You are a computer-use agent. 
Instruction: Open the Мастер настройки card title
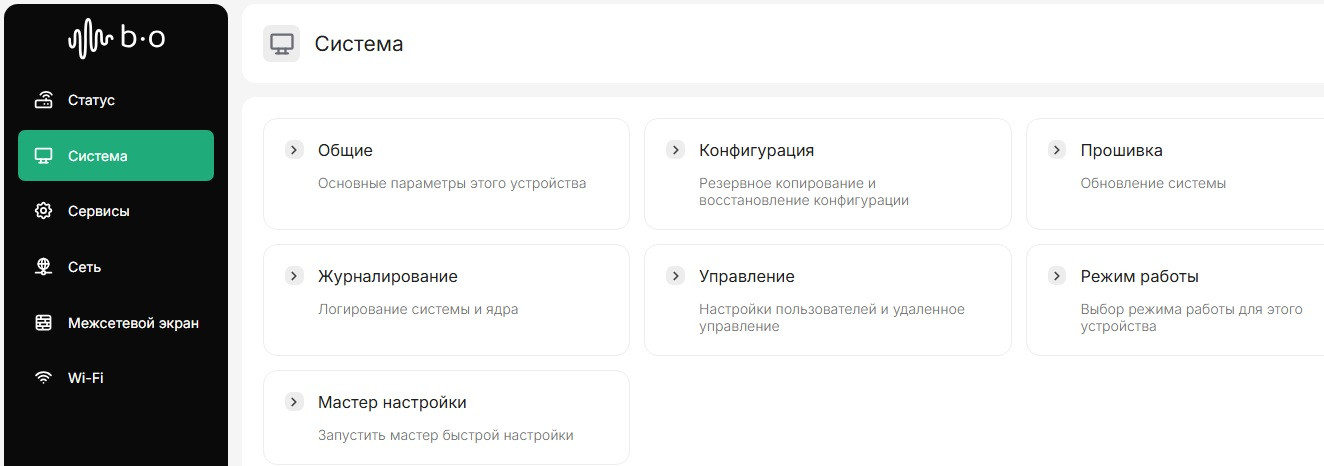[x=392, y=402]
